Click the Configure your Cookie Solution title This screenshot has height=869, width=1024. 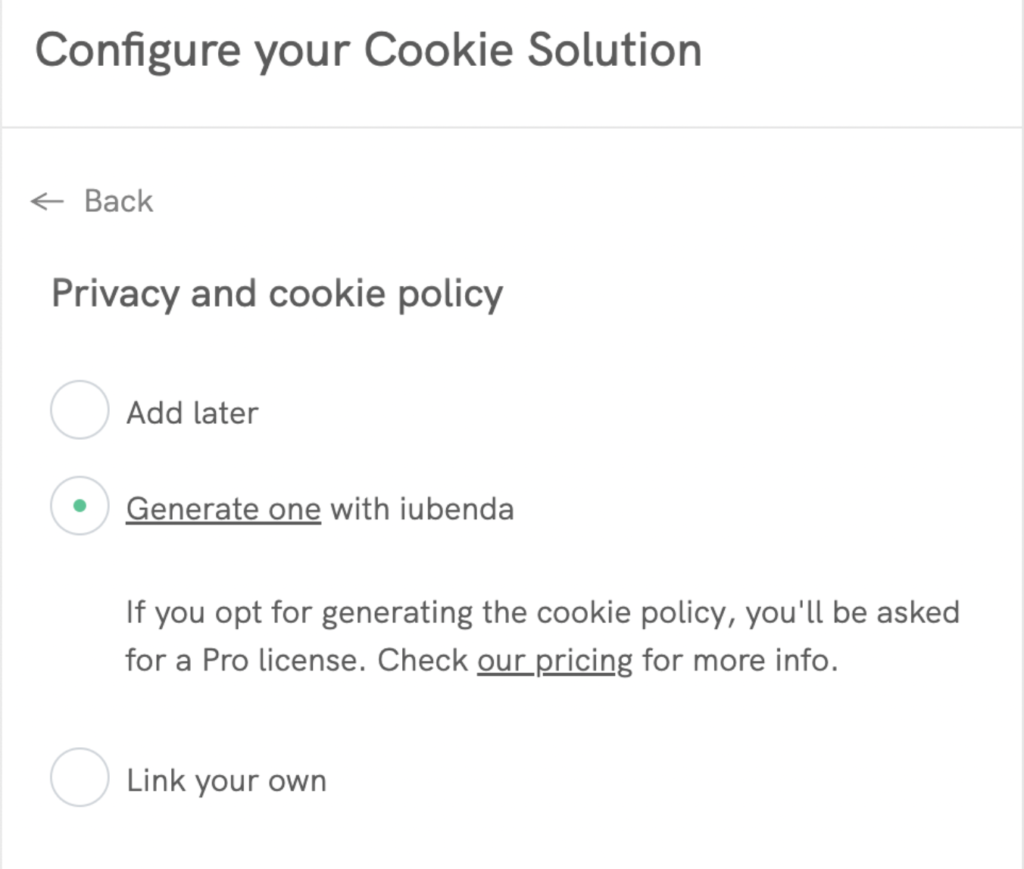pos(368,50)
